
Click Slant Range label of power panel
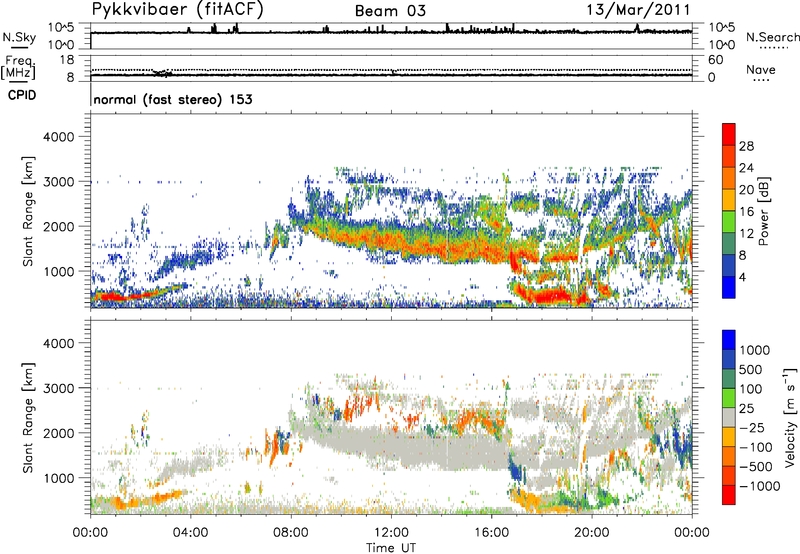(x=28, y=211)
